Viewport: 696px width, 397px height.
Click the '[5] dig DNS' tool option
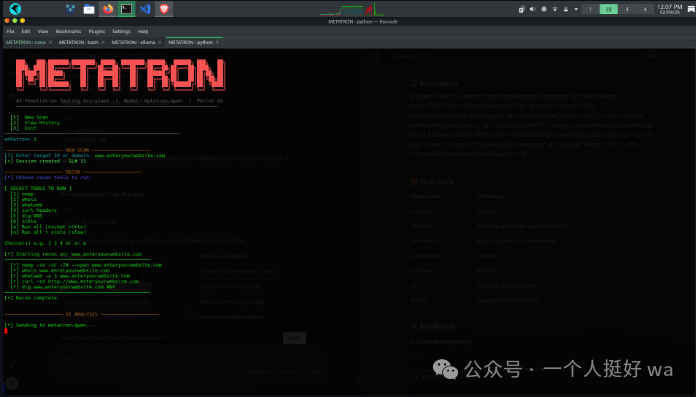click(x=27, y=216)
